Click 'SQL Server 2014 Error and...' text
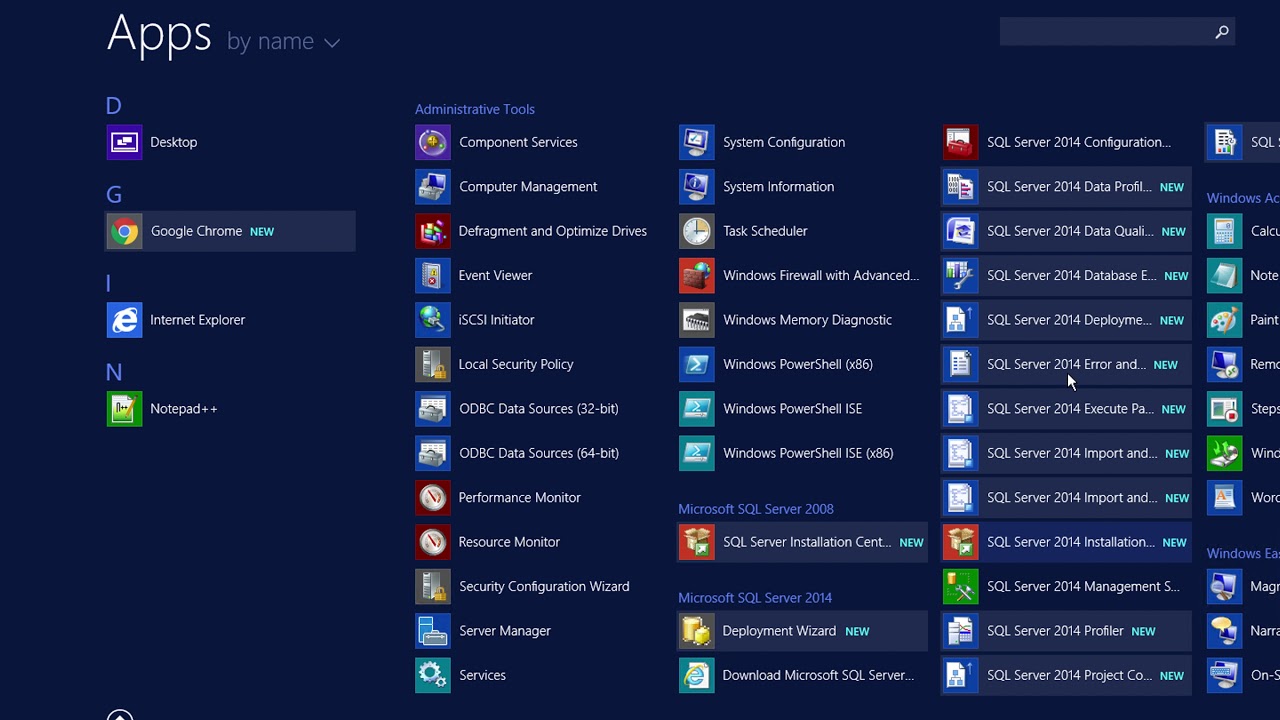The image size is (1280, 720). pos(1066,364)
